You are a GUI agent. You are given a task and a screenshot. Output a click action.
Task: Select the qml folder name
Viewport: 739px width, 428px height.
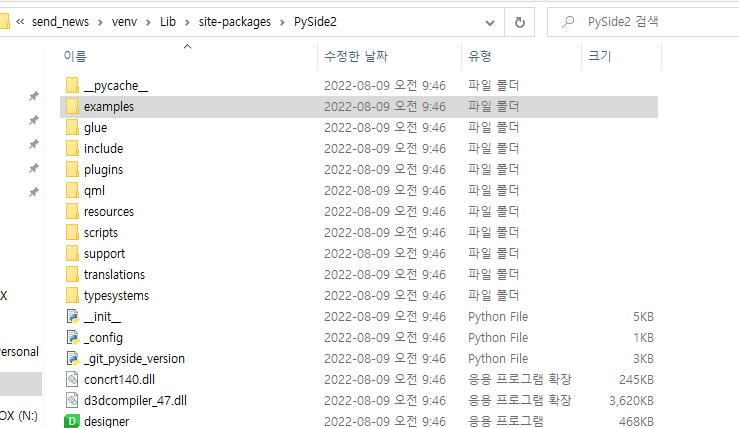[94, 190]
